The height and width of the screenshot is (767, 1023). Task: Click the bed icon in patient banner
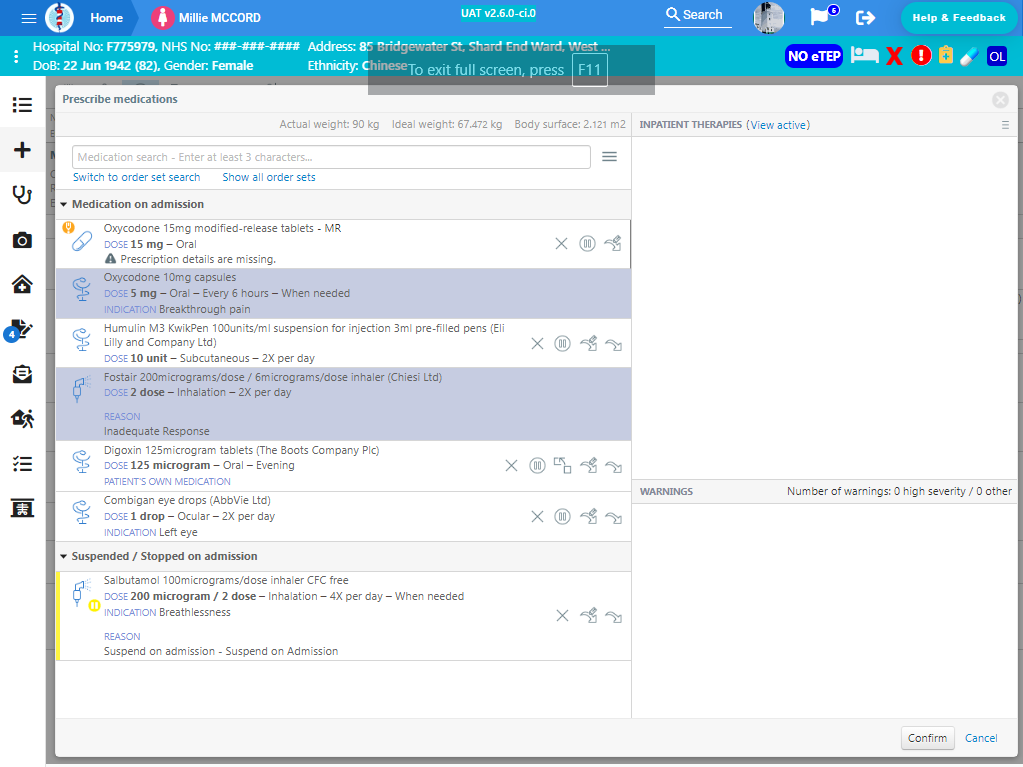click(x=864, y=55)
